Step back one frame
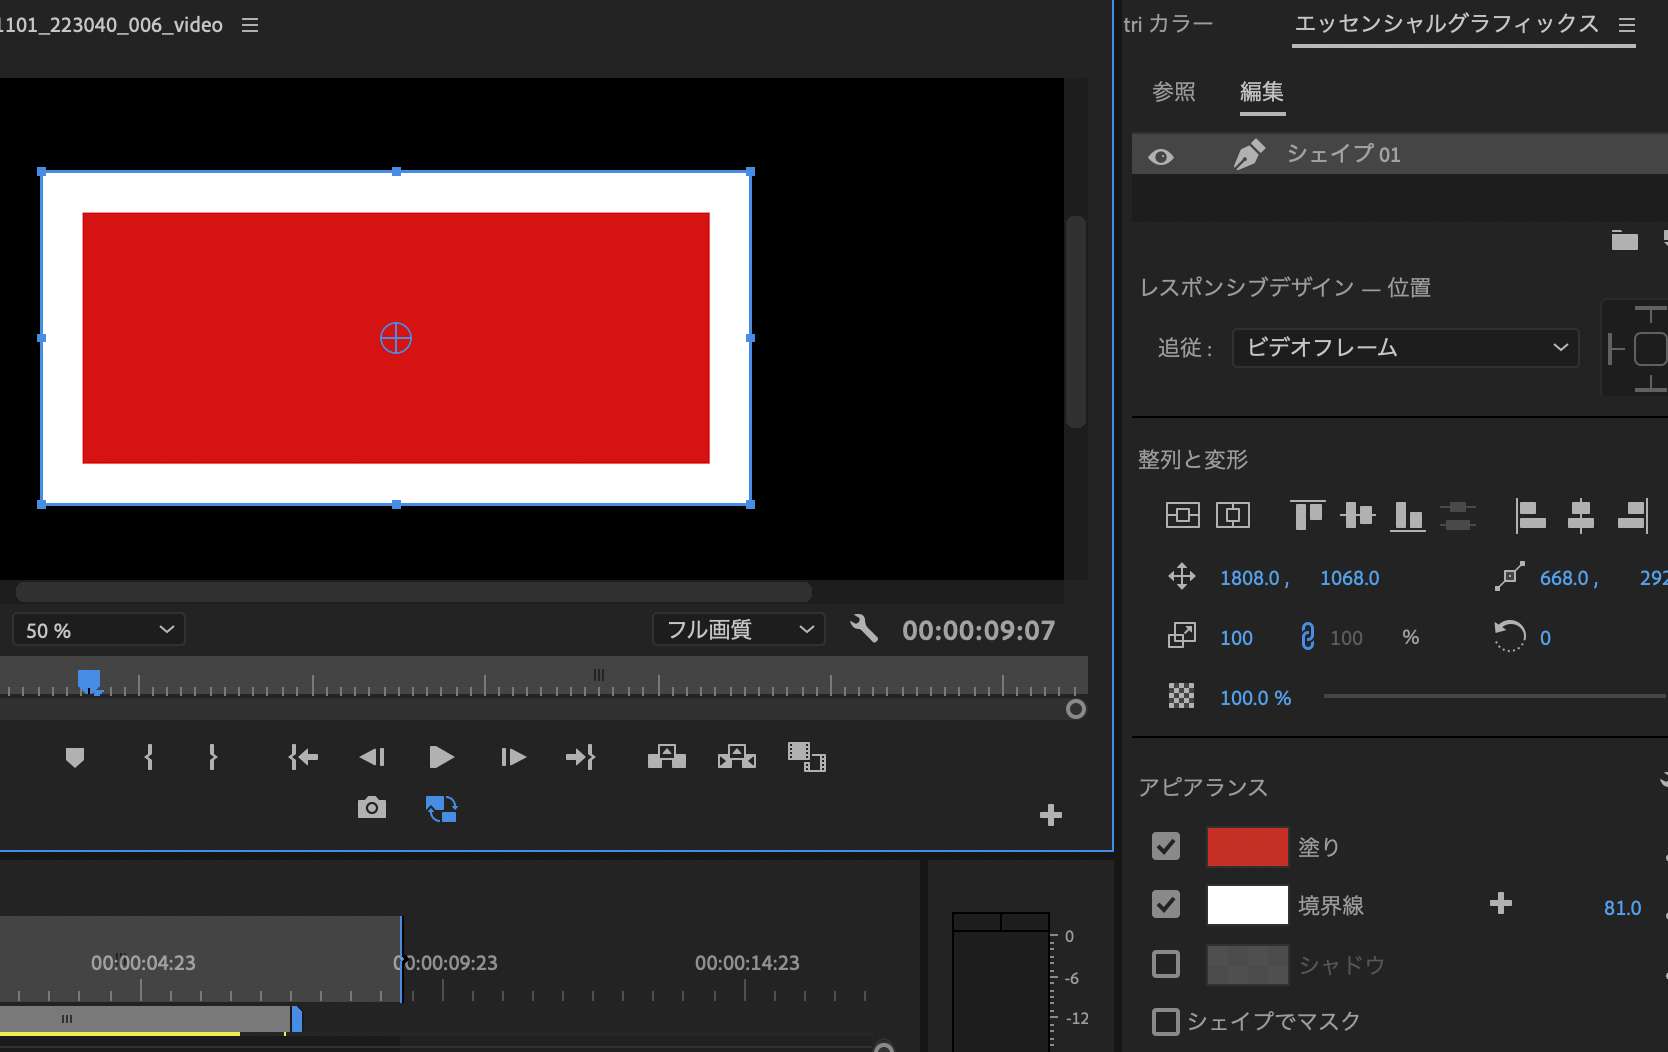 (372, 757)
